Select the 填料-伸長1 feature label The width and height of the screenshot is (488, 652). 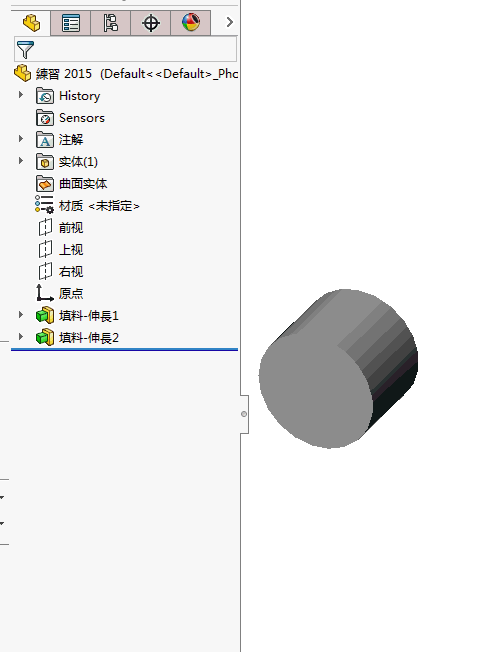point(89,316)
